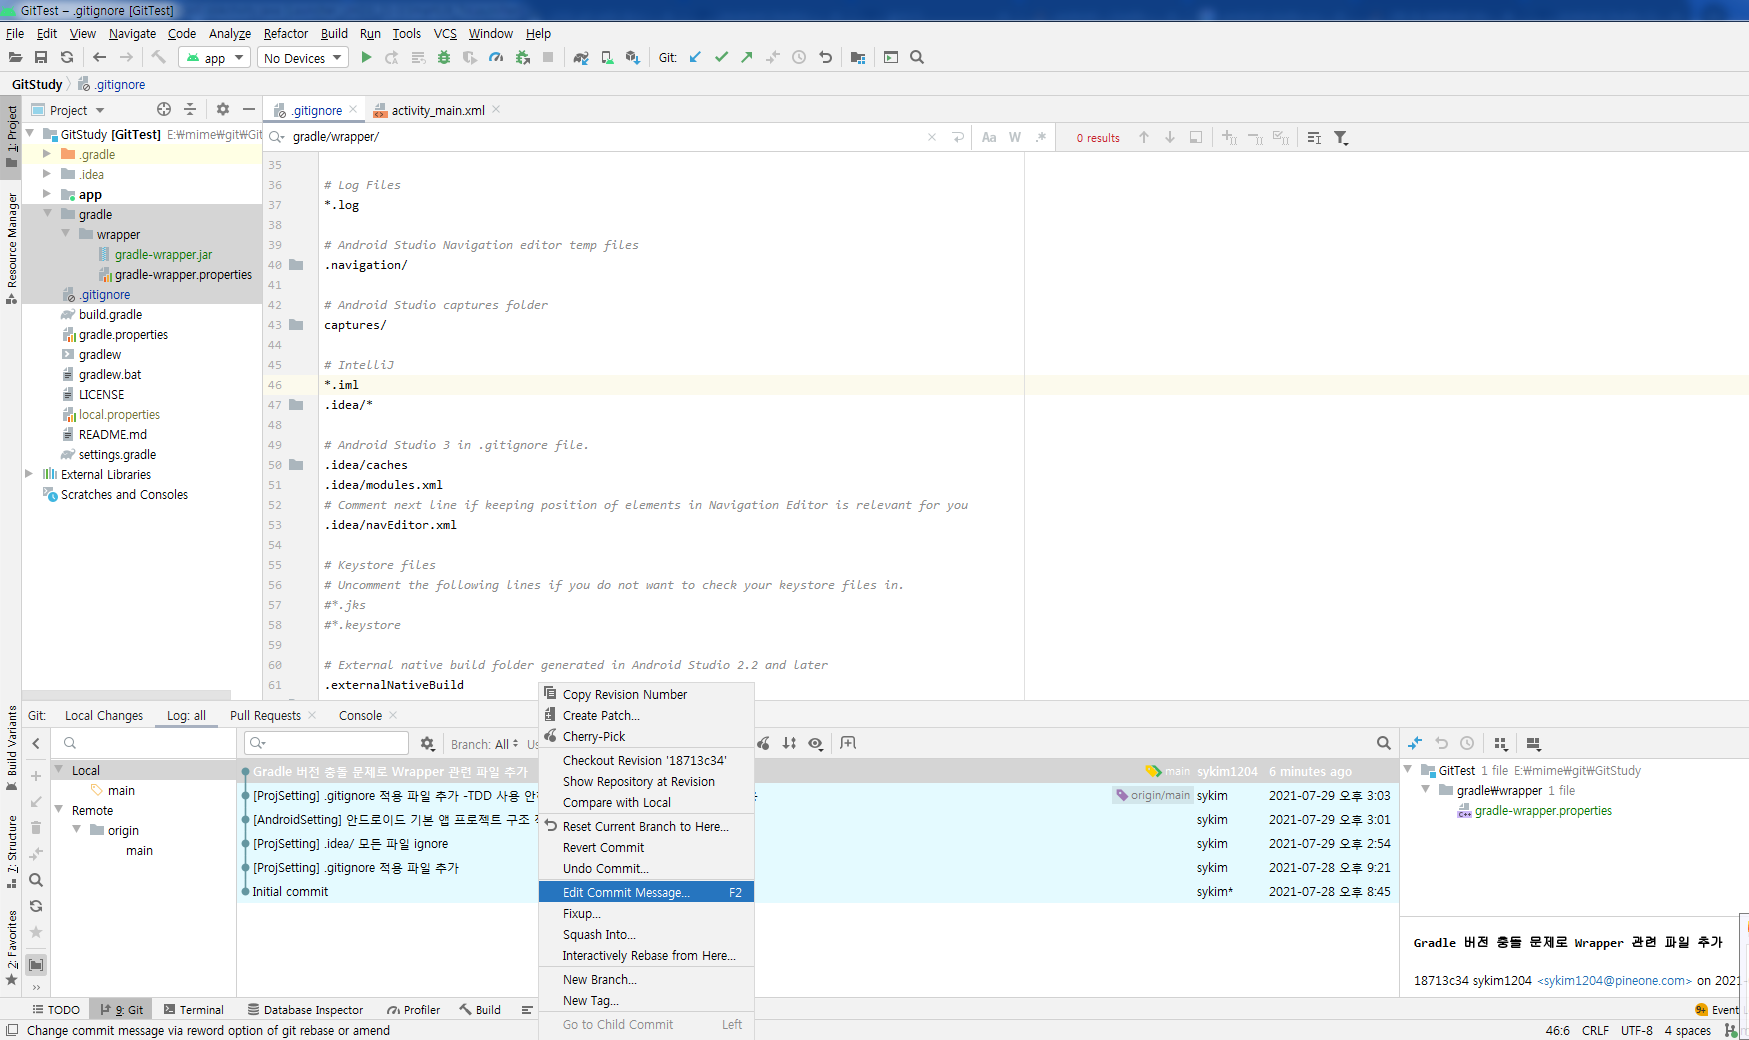Screen dimensions: 1749x1040
Task: Open the VCS menu
Action: pos(445,33)
